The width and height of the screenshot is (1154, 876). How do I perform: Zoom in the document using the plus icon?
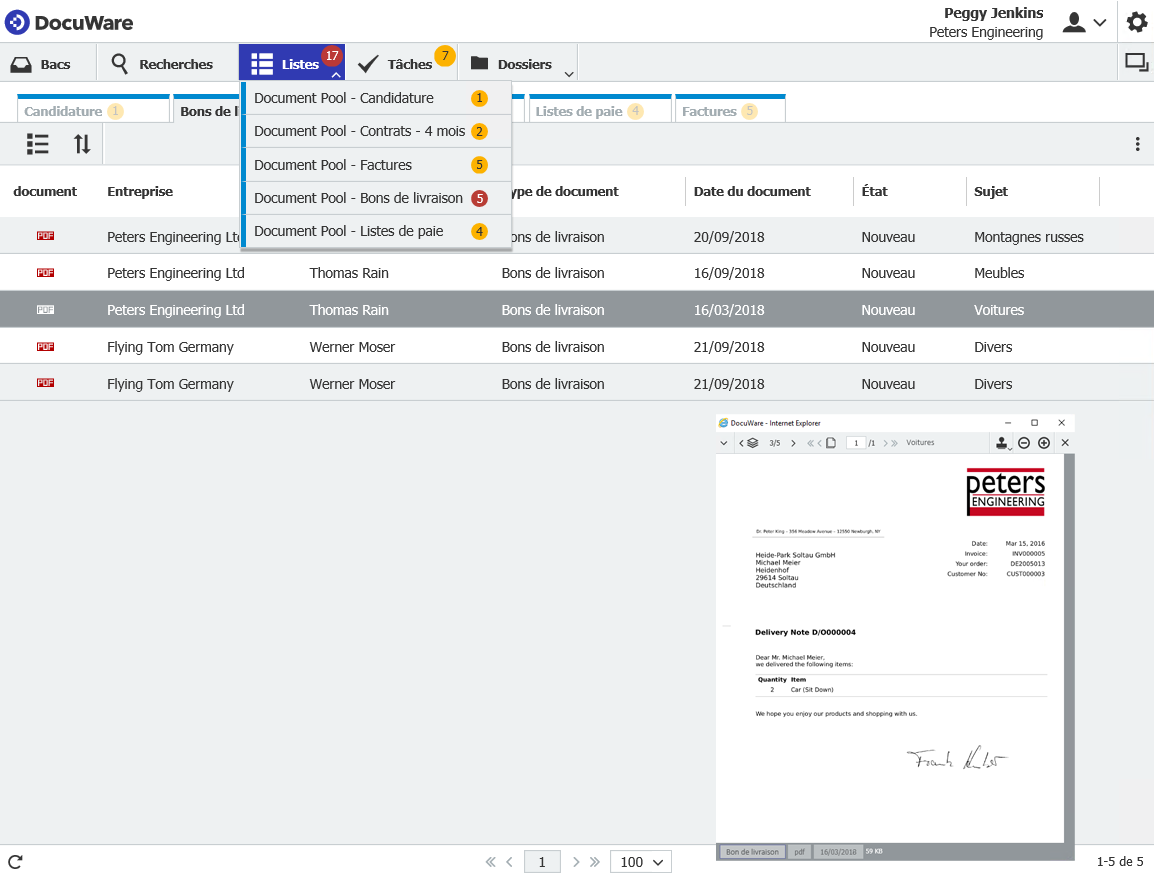[1044, 442]
